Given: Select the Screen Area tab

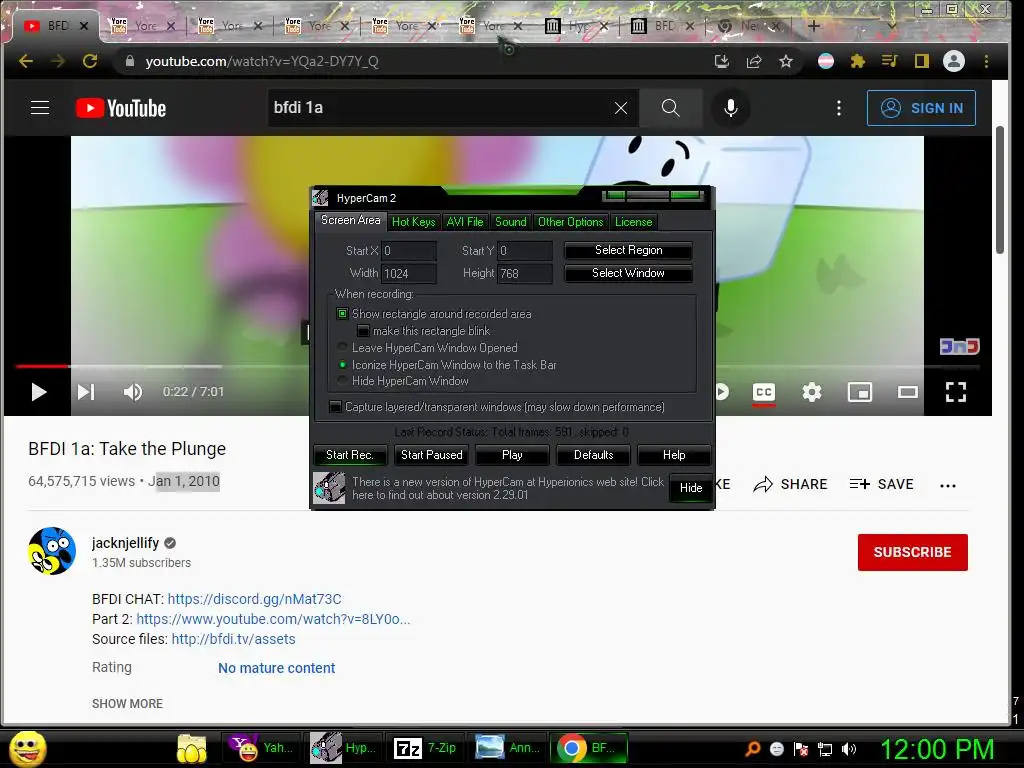Looking at the screenshot, I should (351, 221).
